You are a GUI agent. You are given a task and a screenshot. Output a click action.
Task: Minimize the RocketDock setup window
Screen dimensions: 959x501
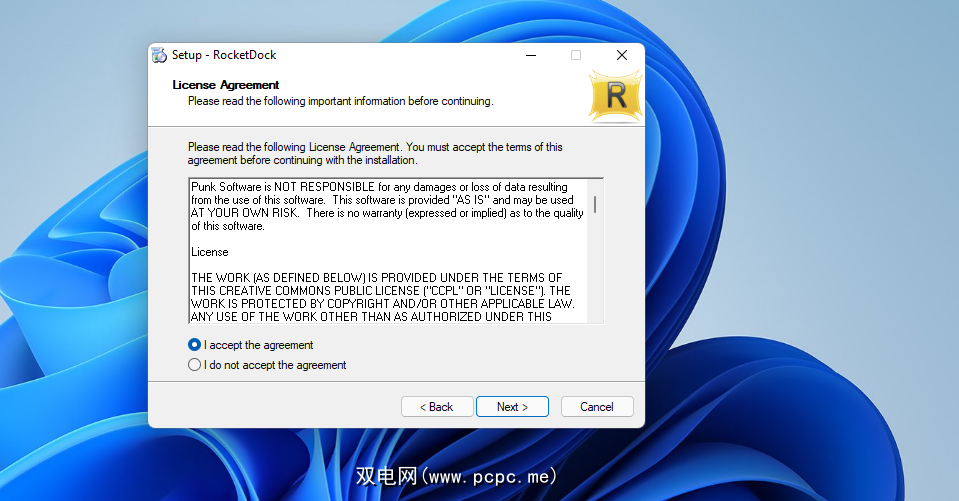[x=531, y=55]
